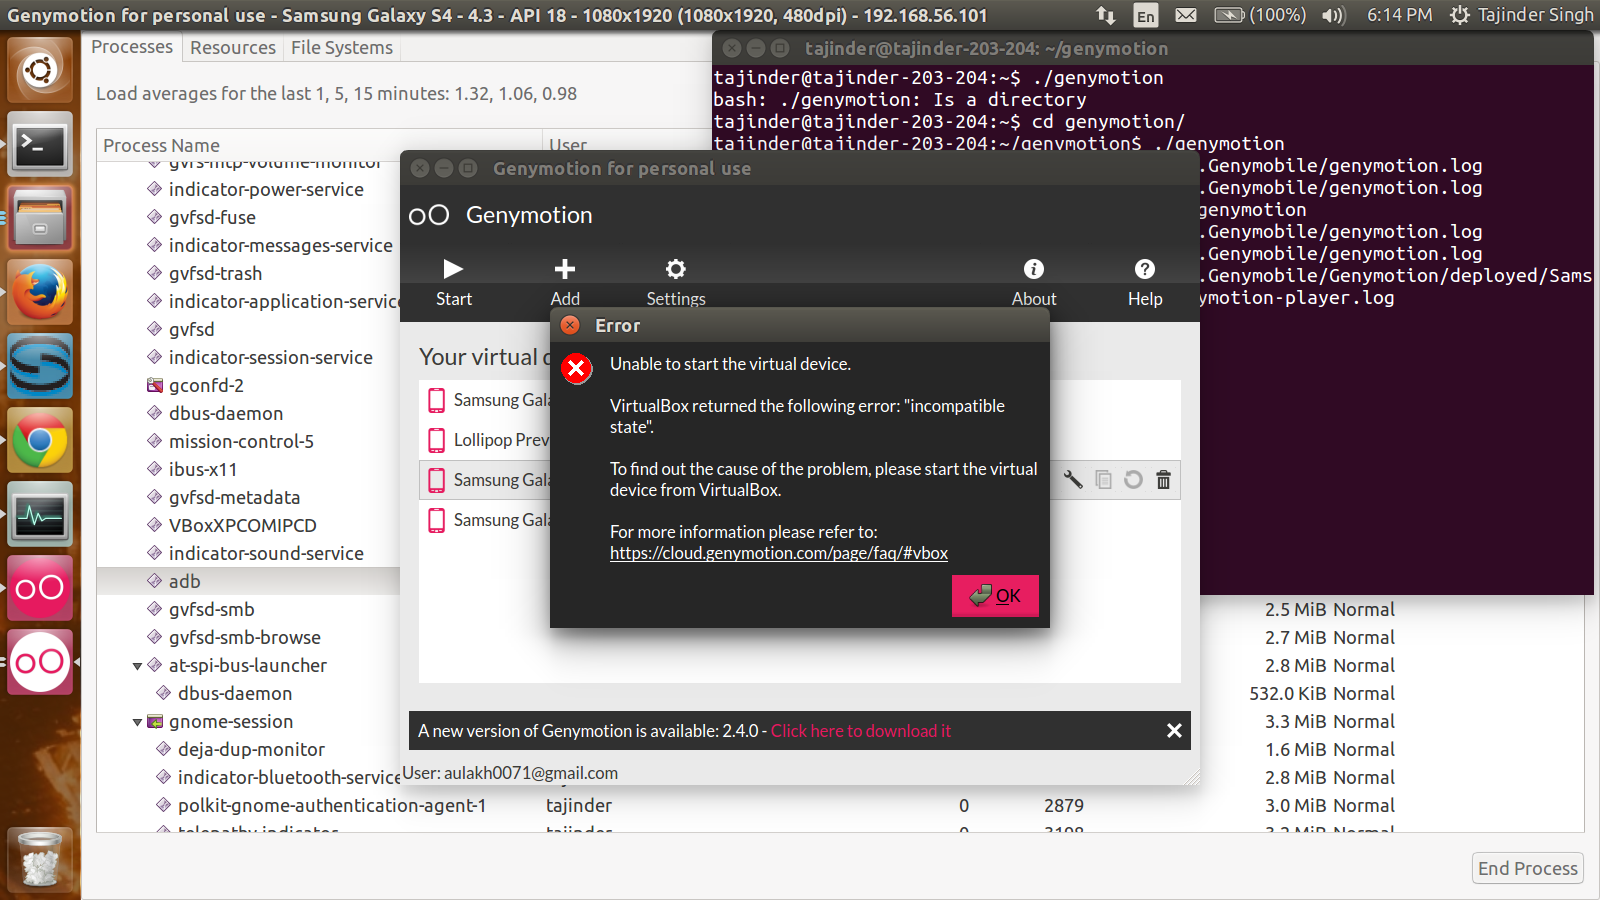Viewport: 1600px width, 900px height.
Task: Open the Trash in the launcher
Action: (40, 860)
